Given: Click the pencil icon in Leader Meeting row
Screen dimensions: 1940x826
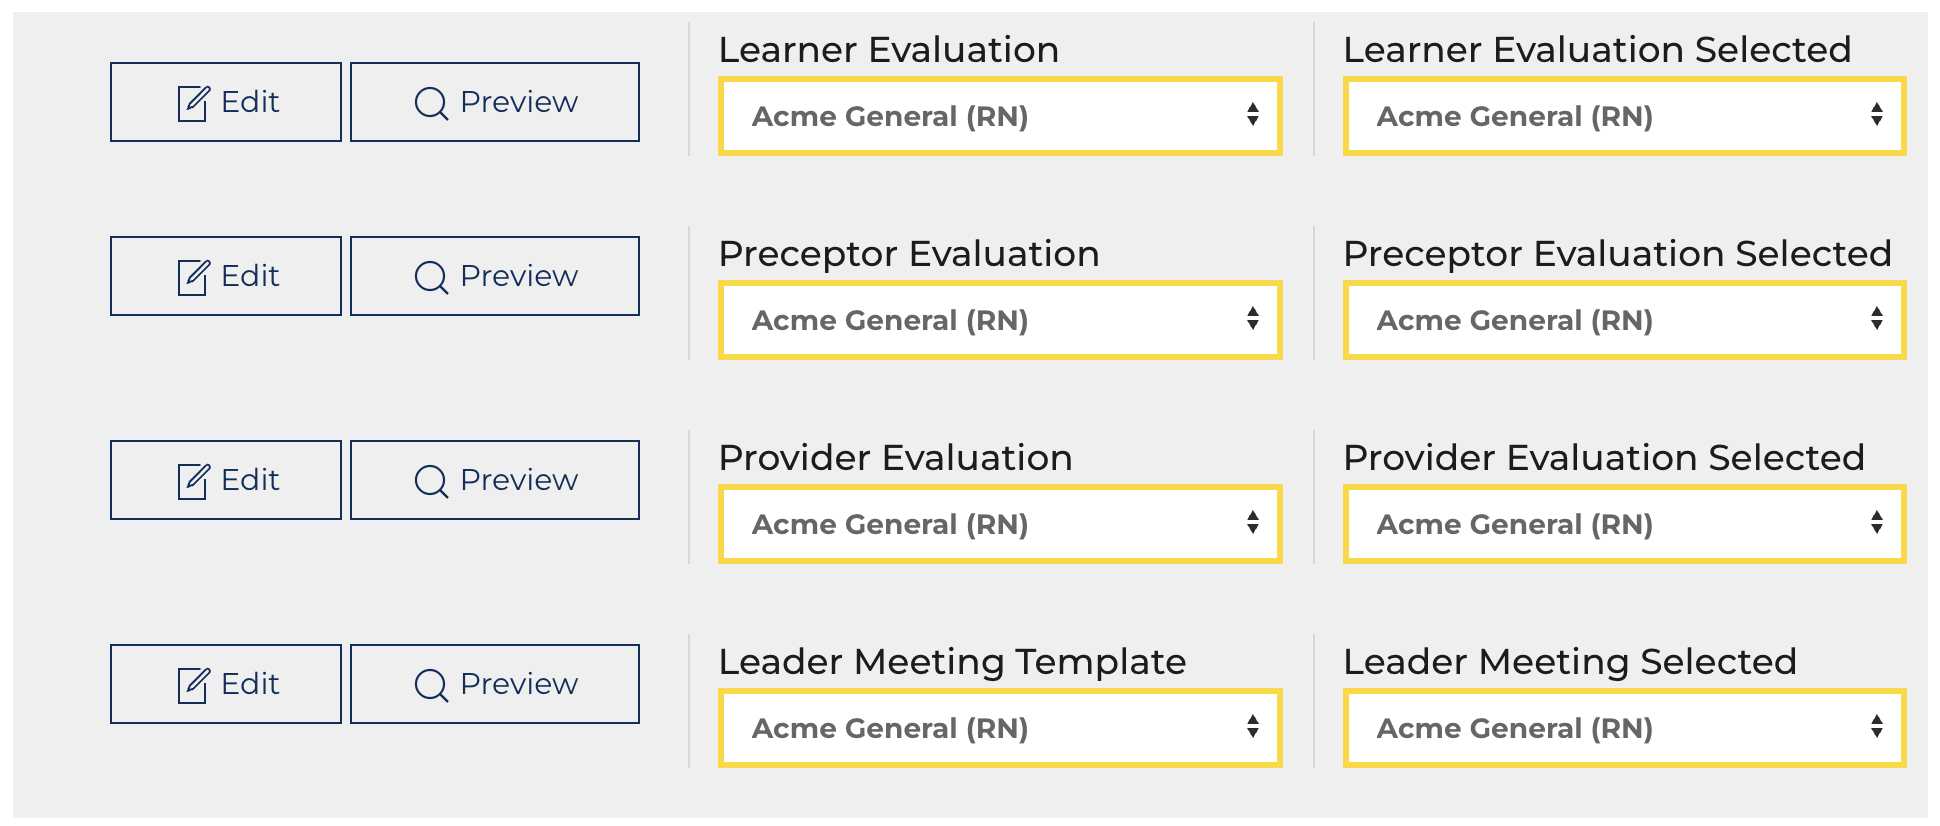Looking at the screenshot, I should pyautogui.click(x=193, y=685).
